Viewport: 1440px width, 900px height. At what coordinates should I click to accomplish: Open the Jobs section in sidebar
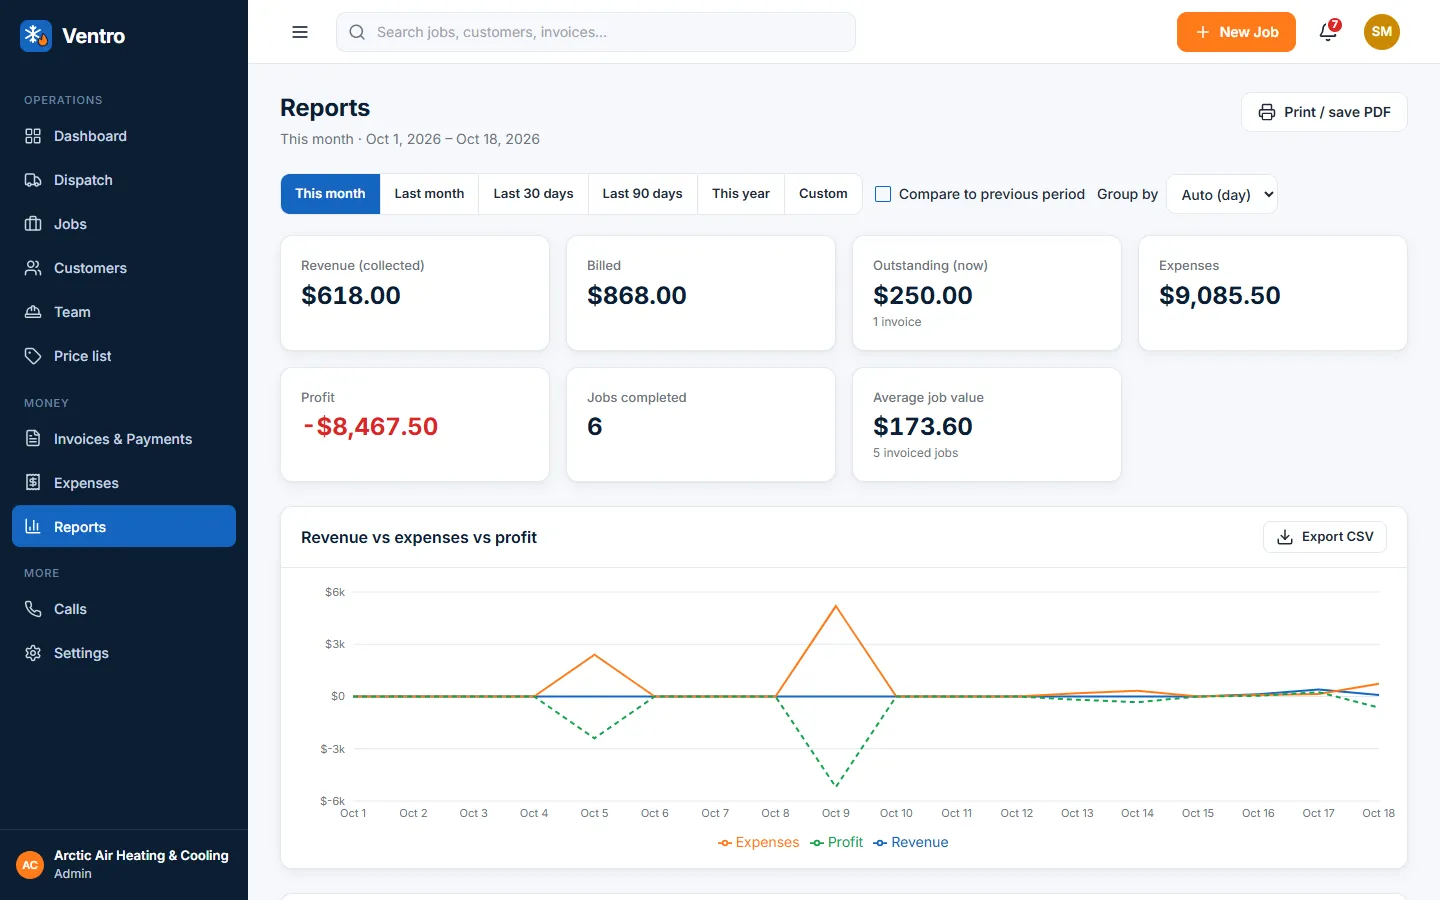click(x=124, y=224)
